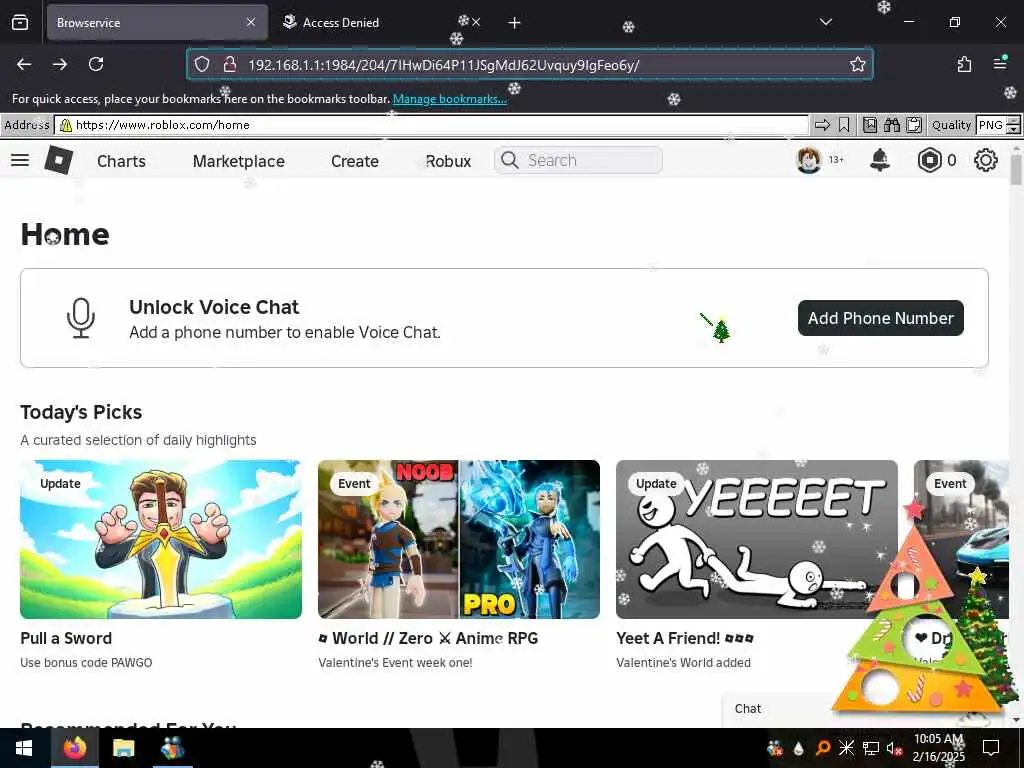Click the Browservice bookmark ribbon icon

coord(844,125)
